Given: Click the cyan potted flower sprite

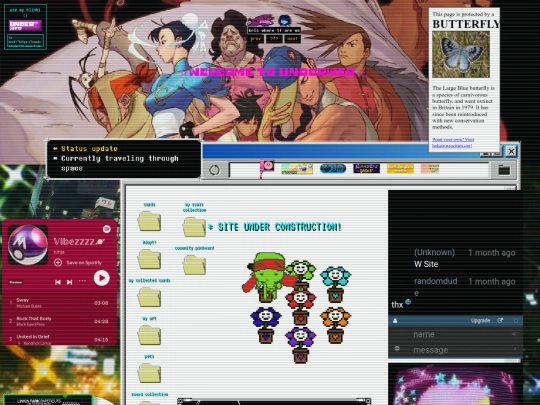Looking at the screenshot, I should 335,284.
